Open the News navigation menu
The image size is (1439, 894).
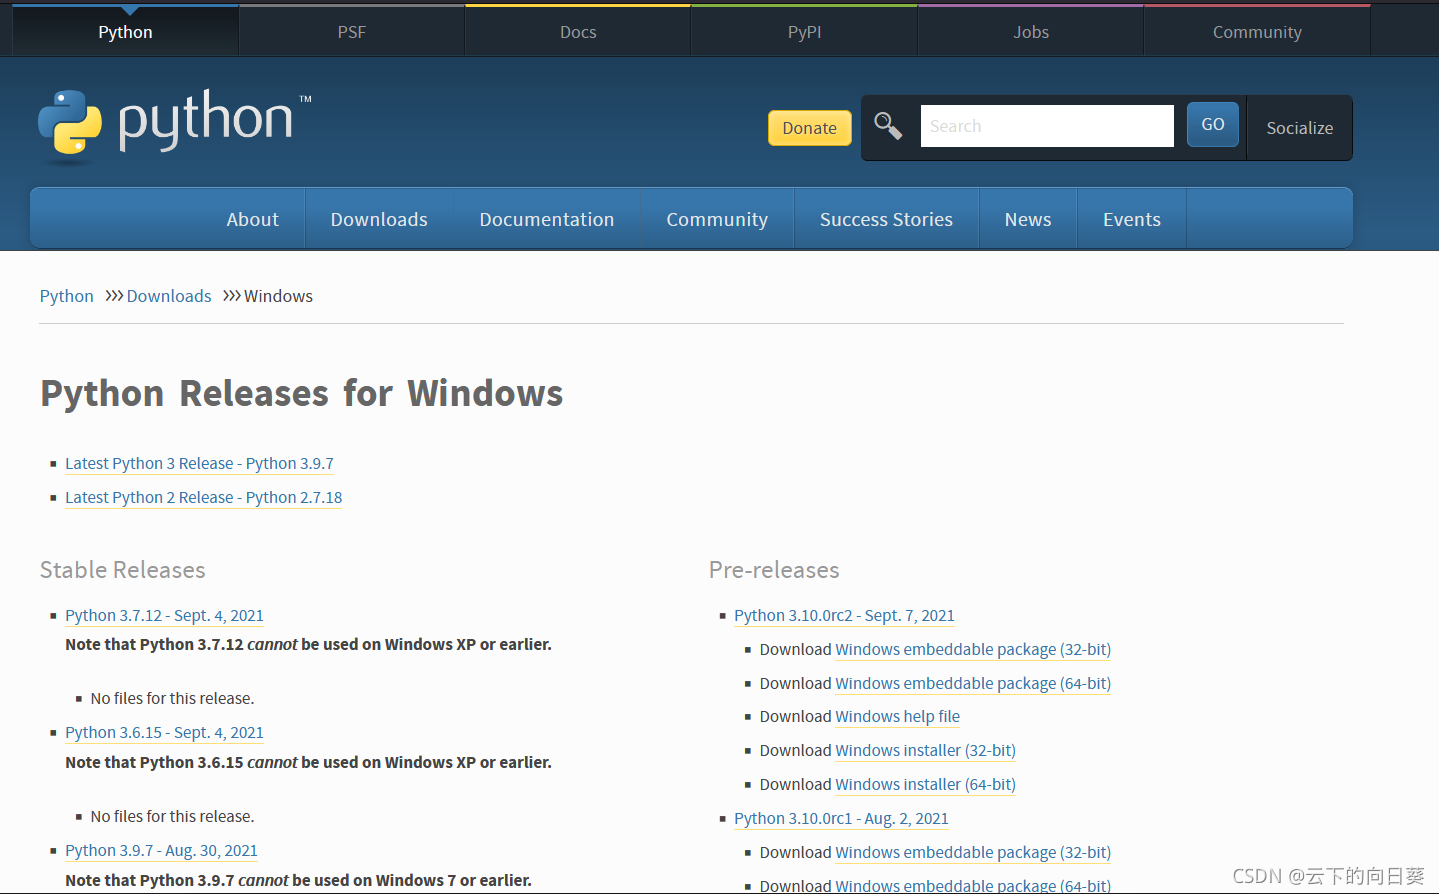1028,219
